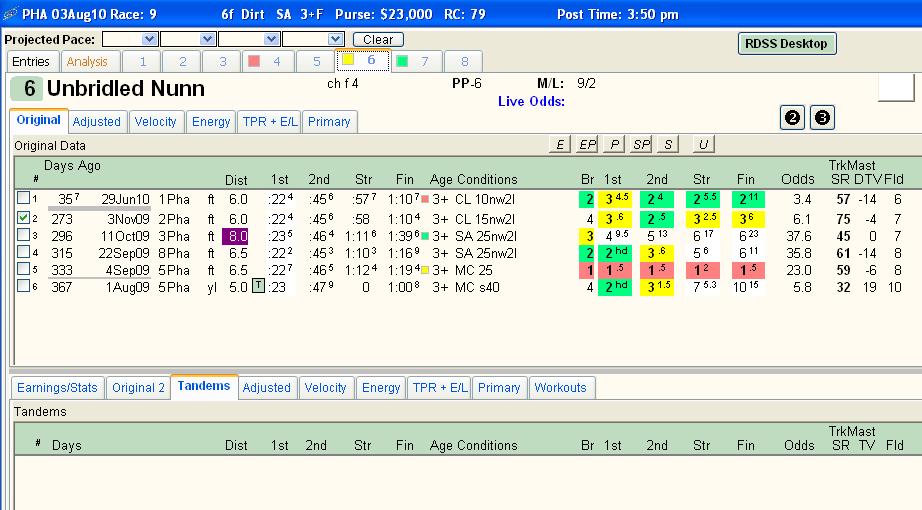Select horse tab 1
The width and height of the screenshot is (922, 510).
point(142,62)
